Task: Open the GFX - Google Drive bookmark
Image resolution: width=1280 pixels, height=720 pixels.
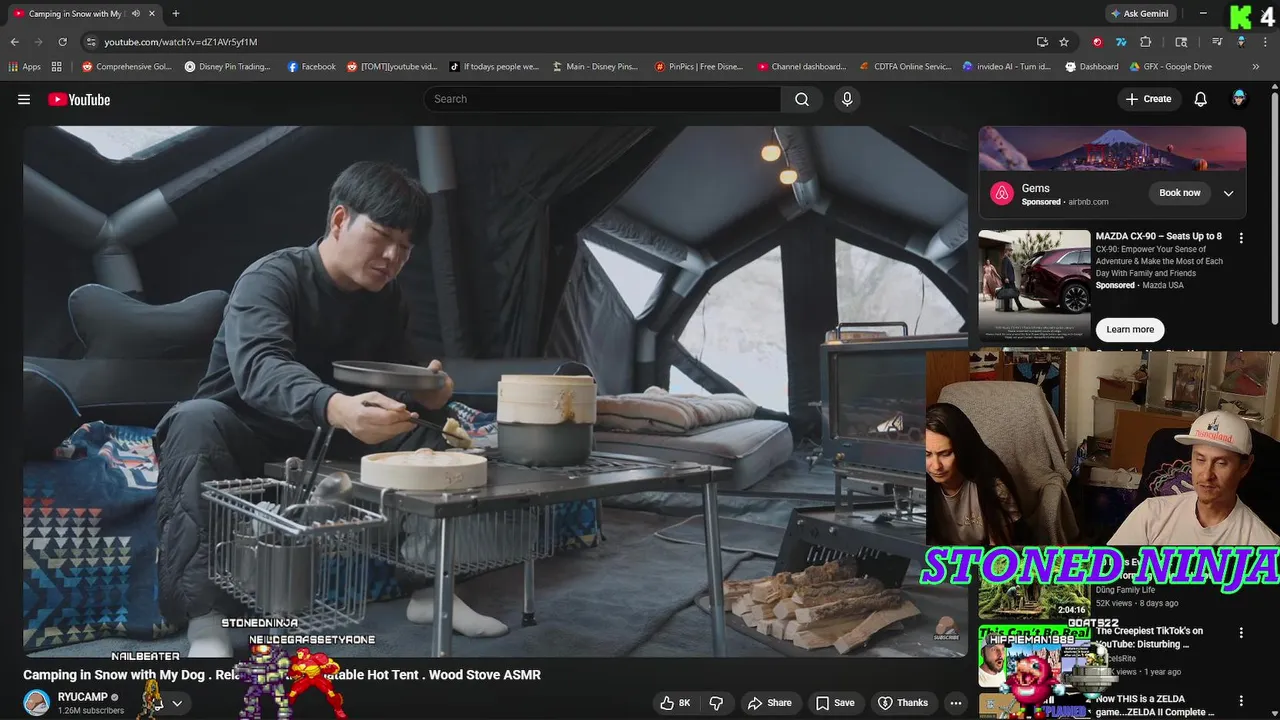Action: click(1171, 67)
